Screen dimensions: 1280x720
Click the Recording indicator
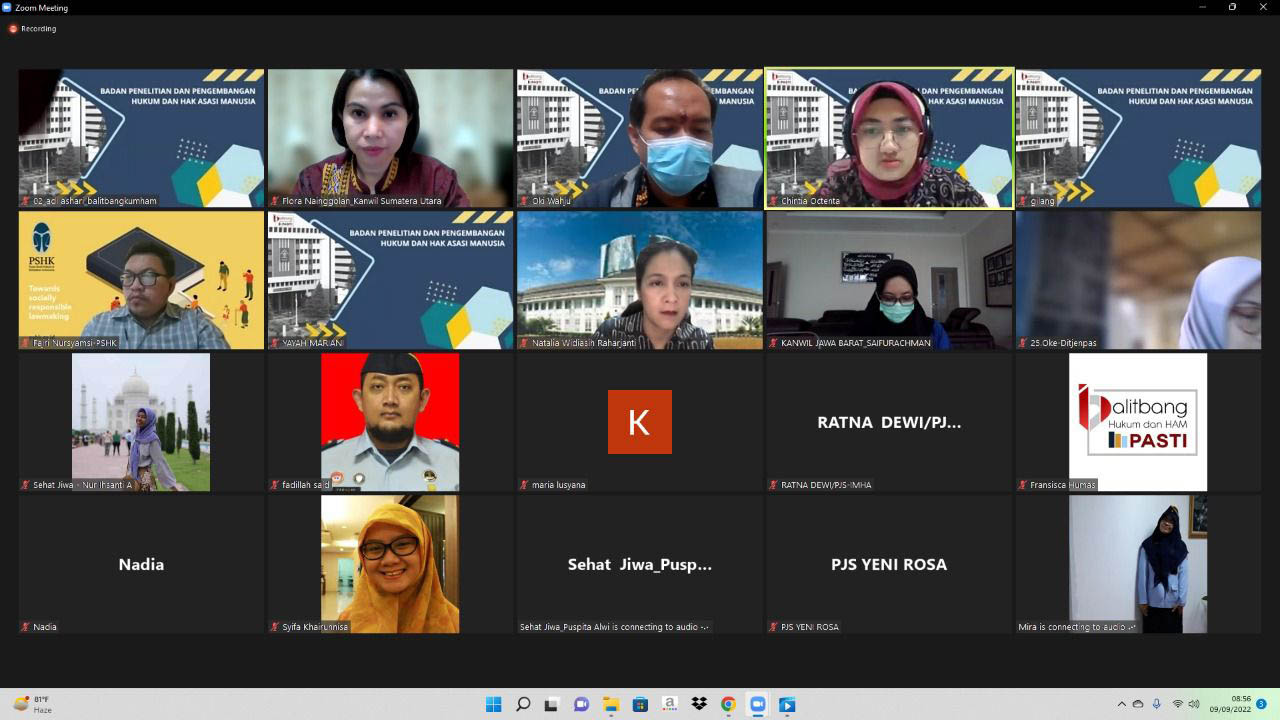33,29
